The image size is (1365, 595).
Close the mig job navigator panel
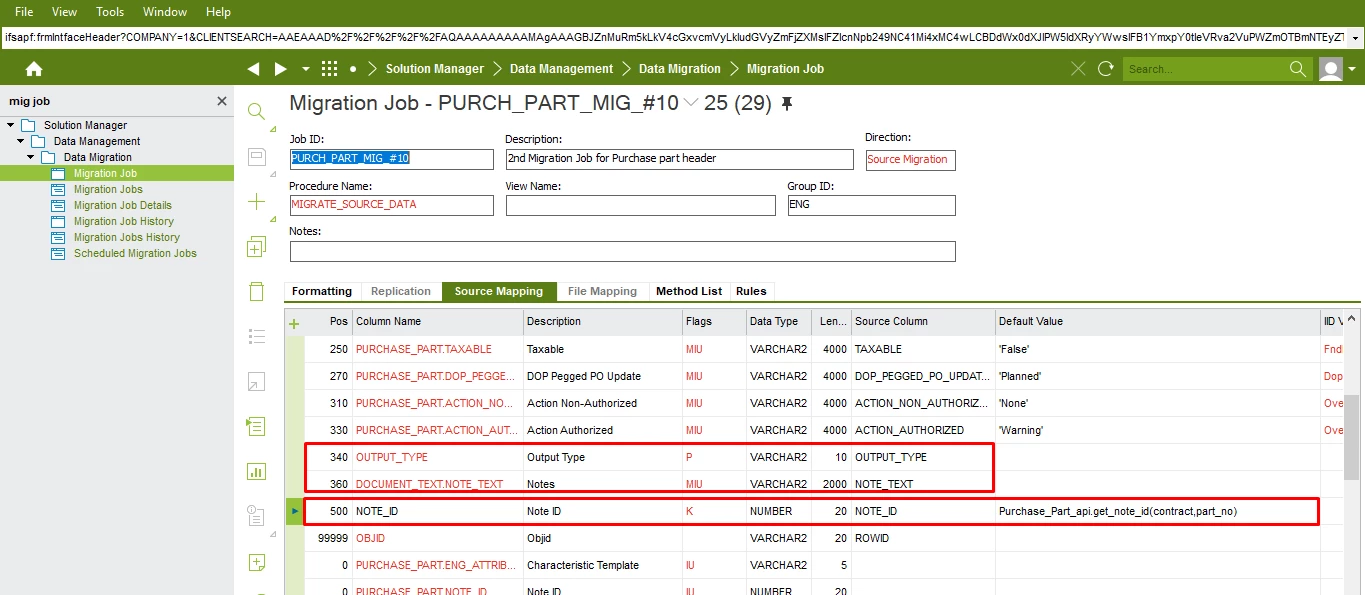coord(222,101)
